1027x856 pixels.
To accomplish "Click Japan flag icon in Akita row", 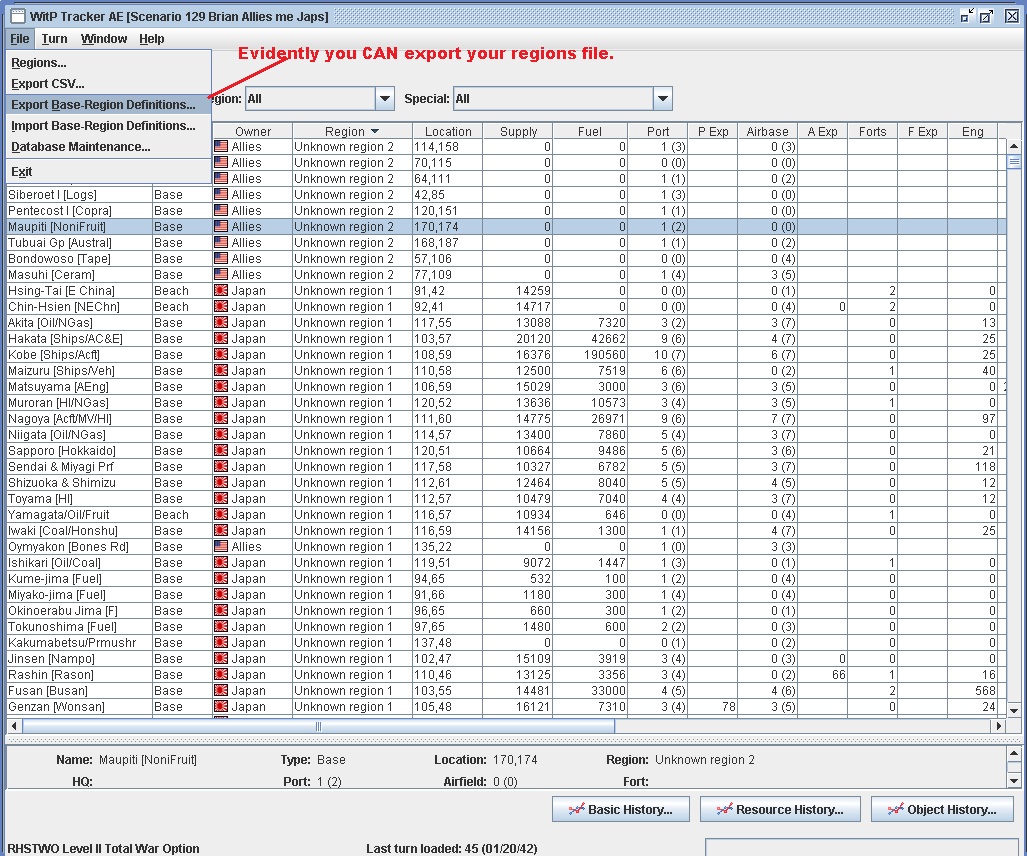I will 221,322.
